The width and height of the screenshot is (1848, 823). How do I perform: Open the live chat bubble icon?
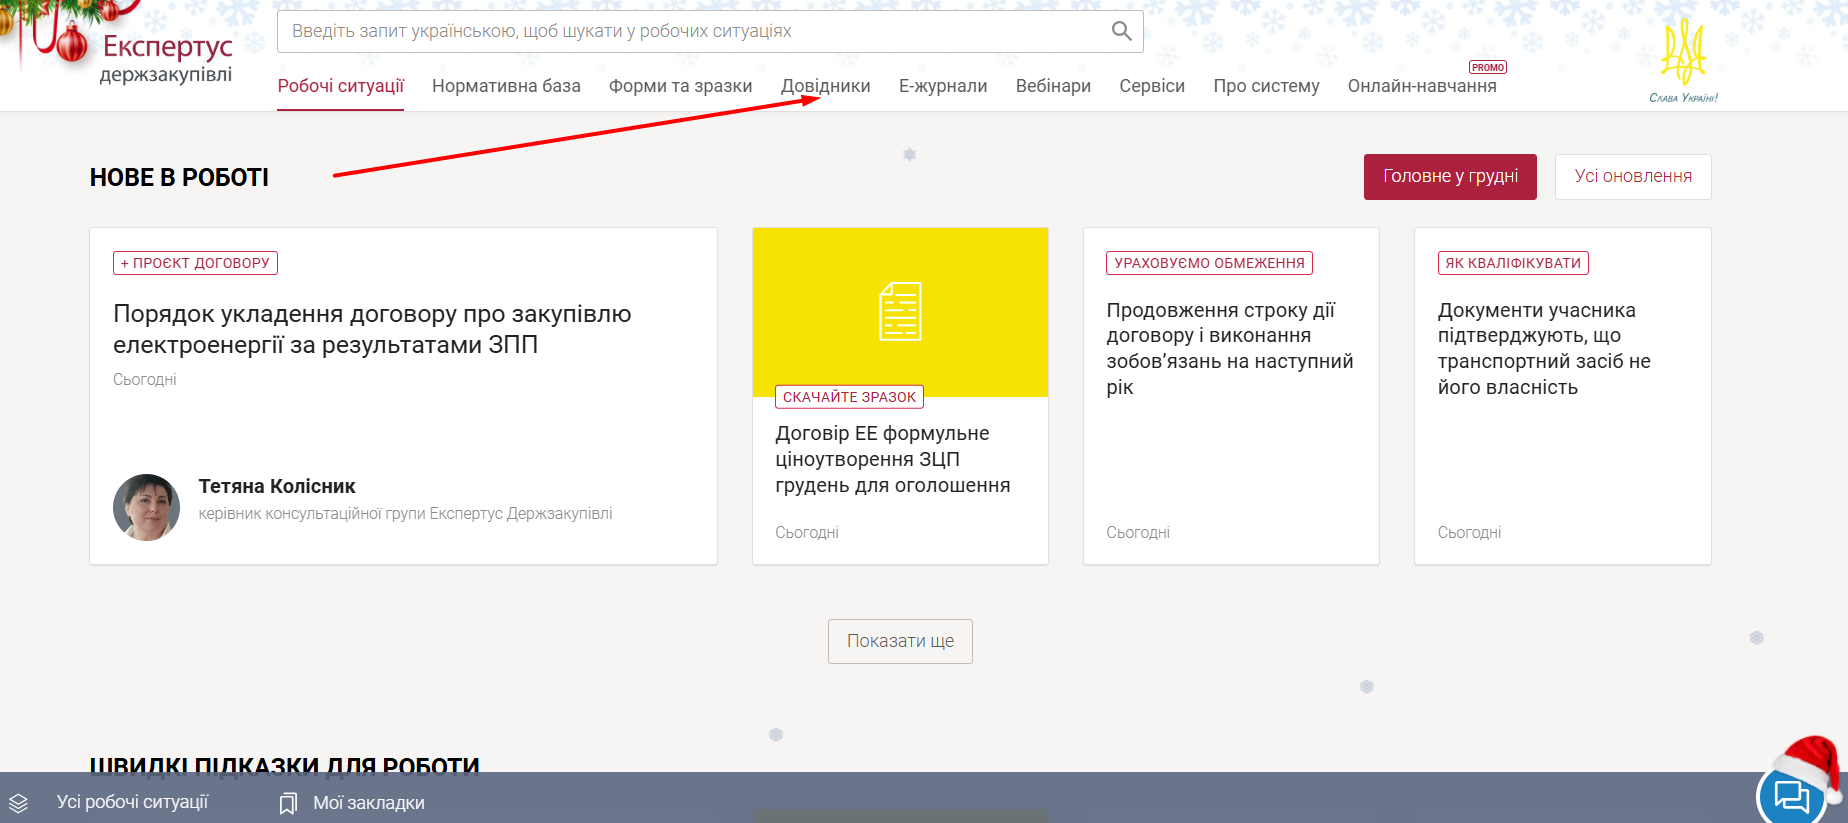click(1790, 797)
